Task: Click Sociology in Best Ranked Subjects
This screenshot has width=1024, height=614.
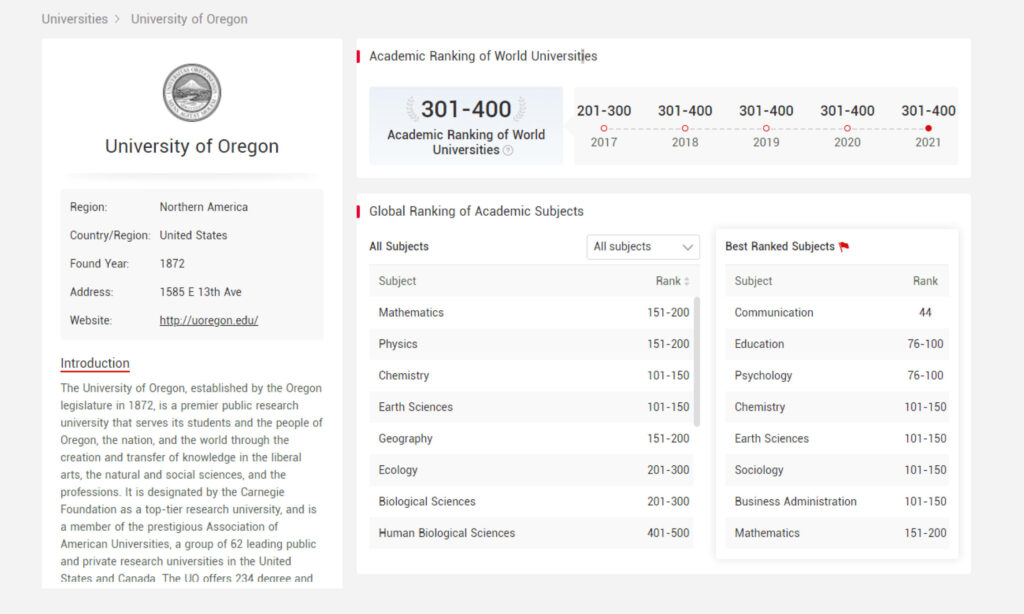Action: [837, 470]
